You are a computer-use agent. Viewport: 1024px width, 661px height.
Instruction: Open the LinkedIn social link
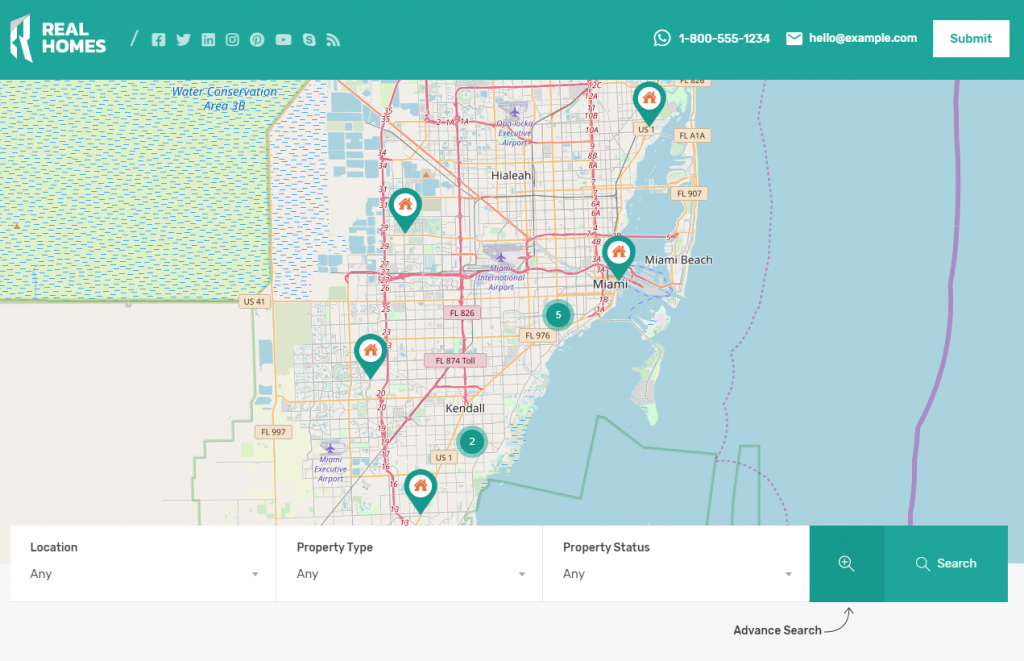[x=208, y=40]
